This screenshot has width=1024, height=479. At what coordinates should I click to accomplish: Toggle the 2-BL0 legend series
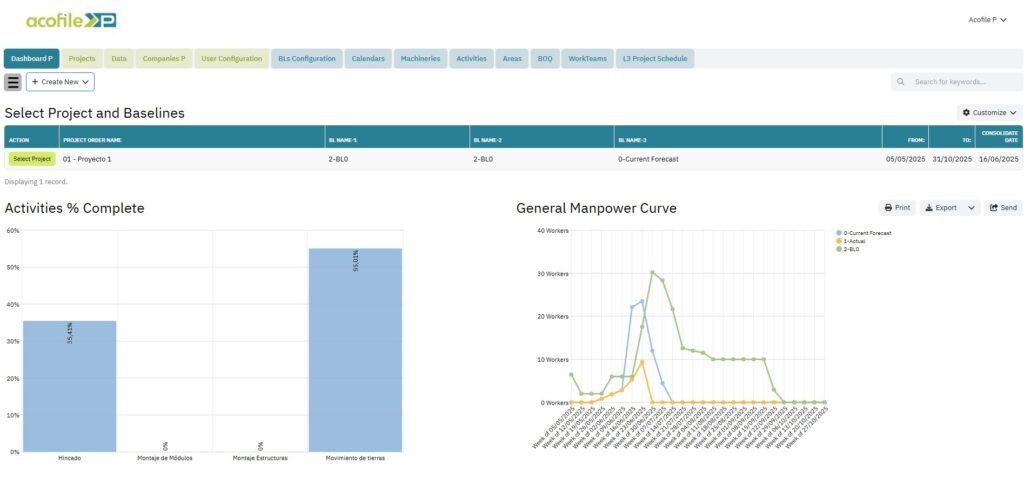pyautogui.click(x=853, y=248)
